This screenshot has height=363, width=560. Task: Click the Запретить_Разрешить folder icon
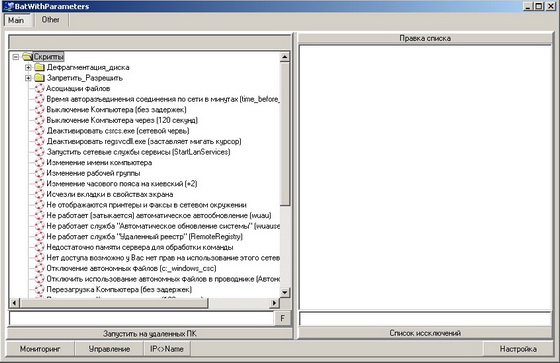39,78
